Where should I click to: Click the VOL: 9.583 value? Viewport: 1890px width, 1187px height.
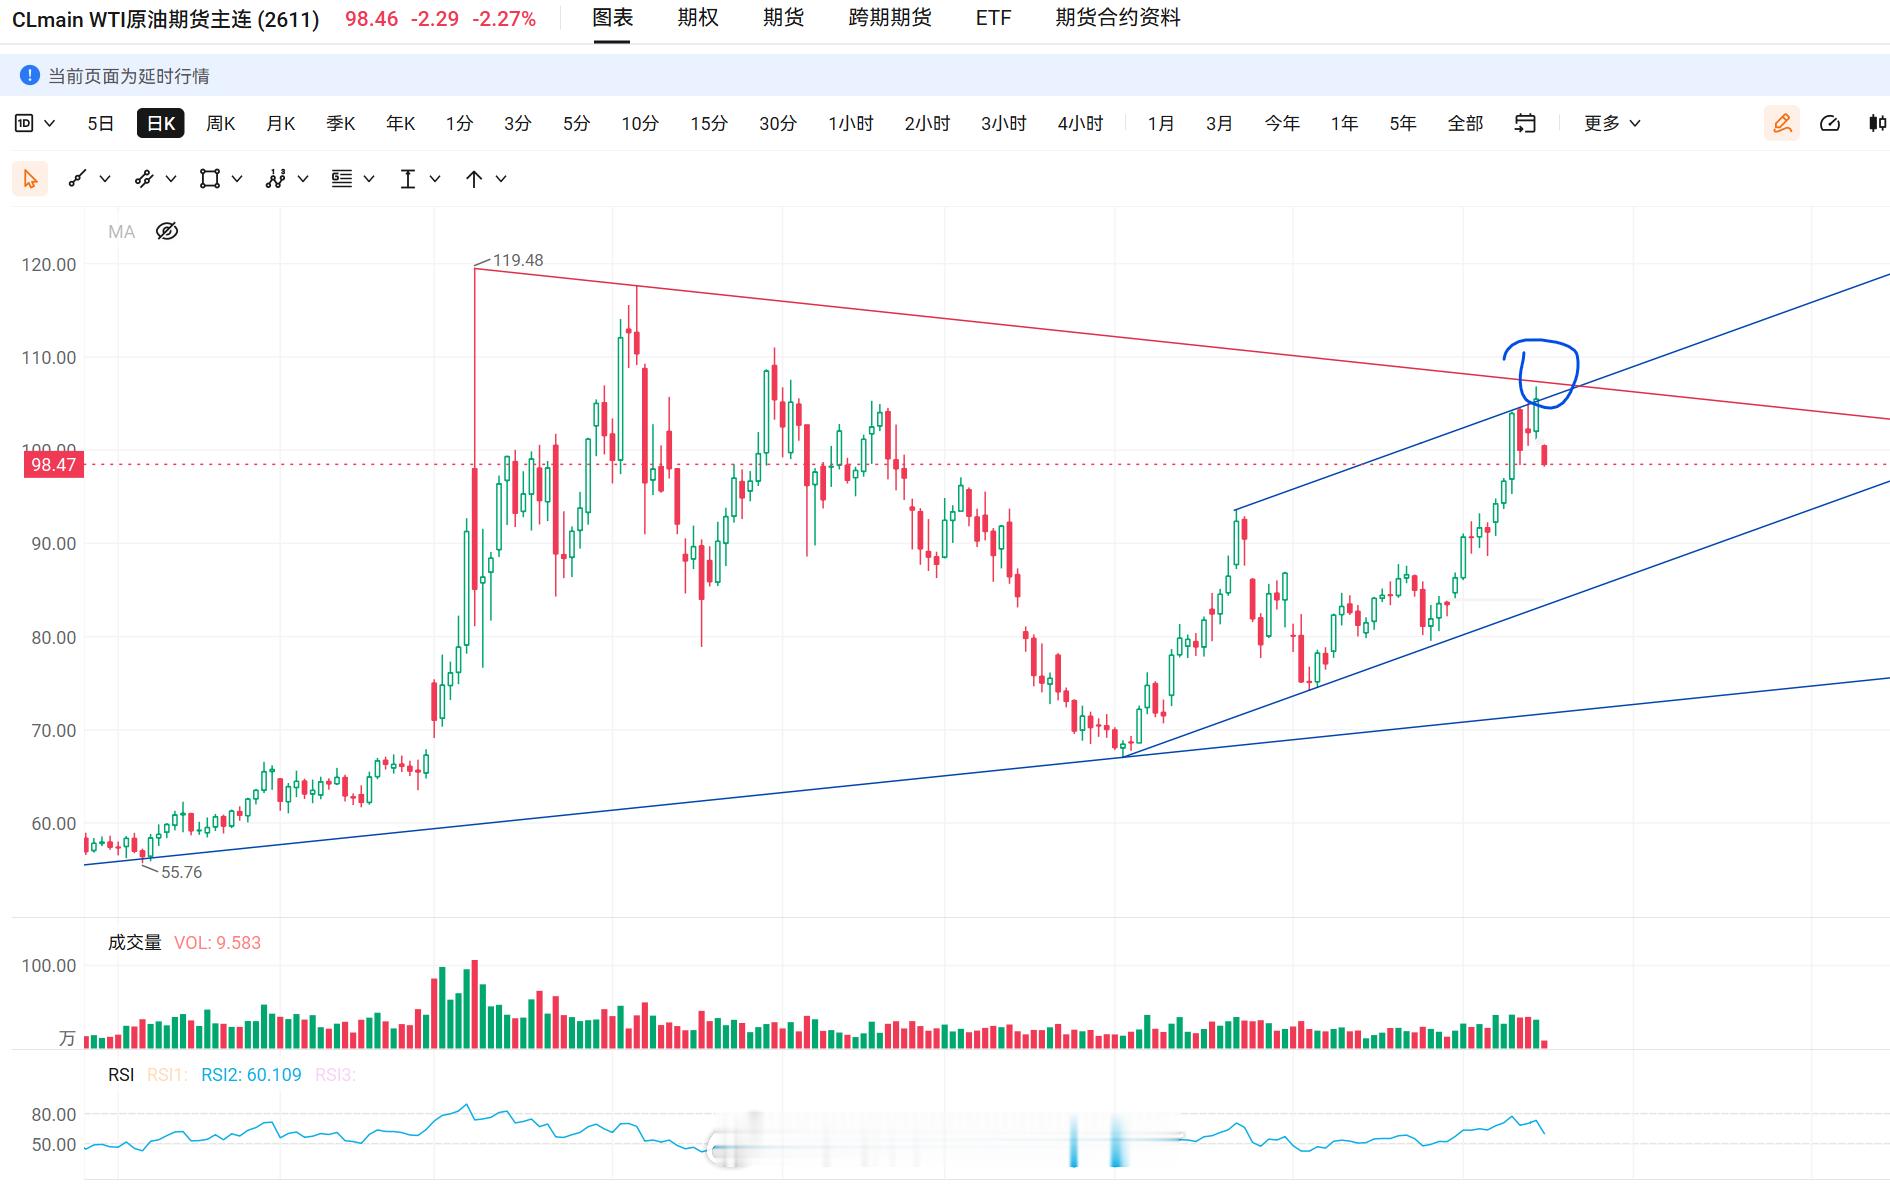point(217,943)
